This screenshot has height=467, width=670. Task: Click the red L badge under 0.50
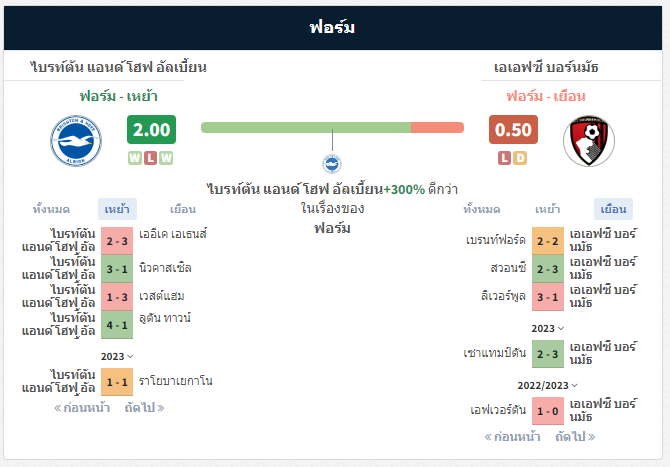[504, 158]
